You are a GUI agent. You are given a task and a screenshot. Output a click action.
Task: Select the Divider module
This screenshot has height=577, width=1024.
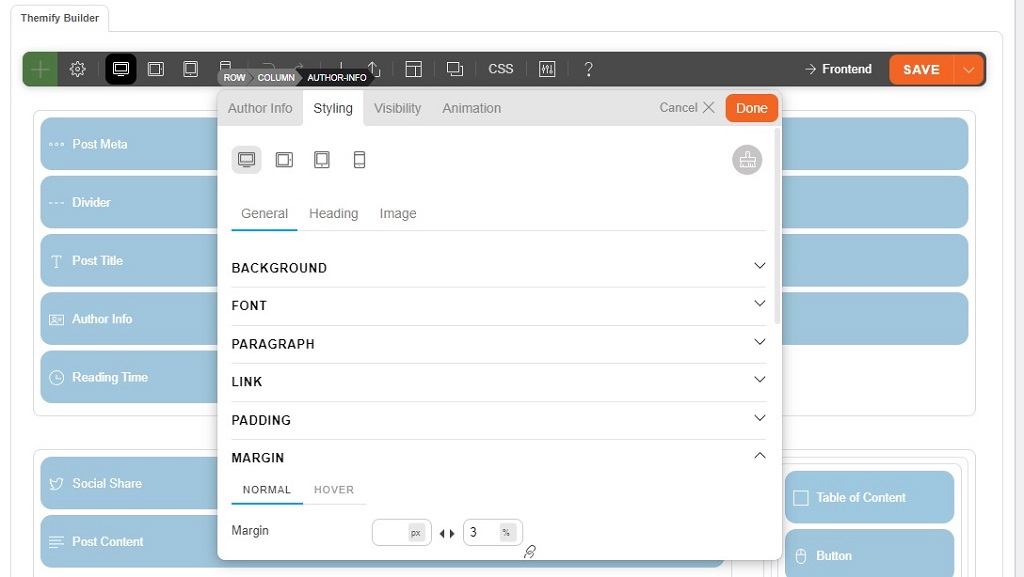129,202
